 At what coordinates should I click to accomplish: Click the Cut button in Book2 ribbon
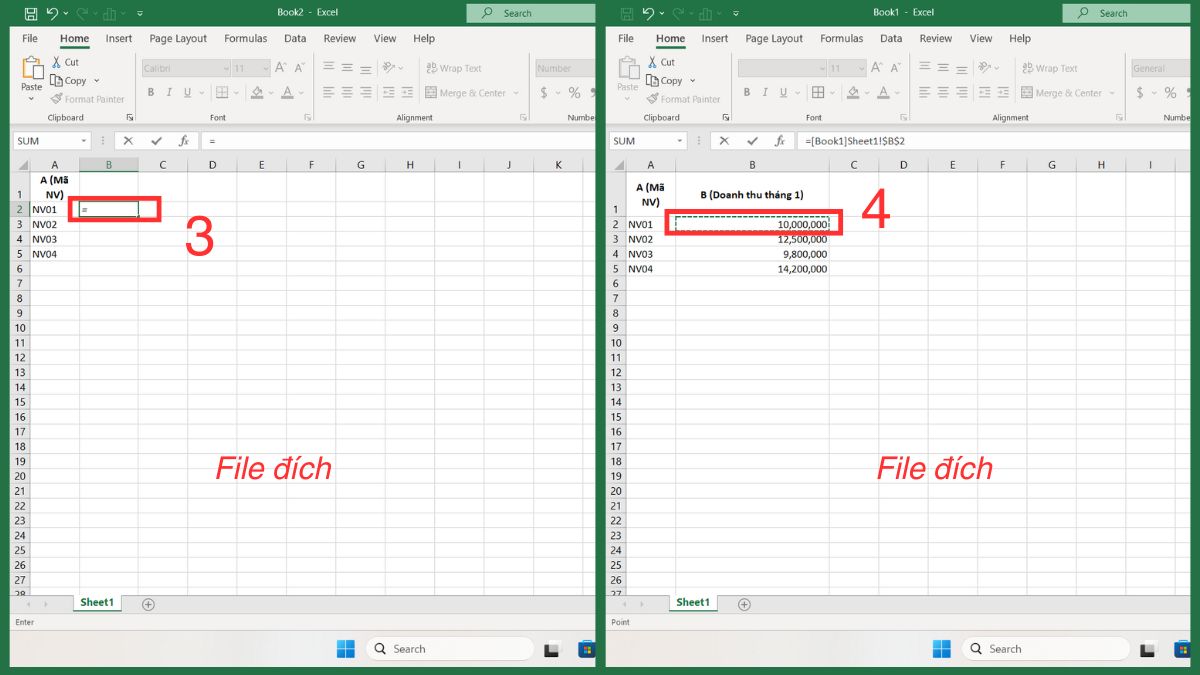[x=64, y=62]
